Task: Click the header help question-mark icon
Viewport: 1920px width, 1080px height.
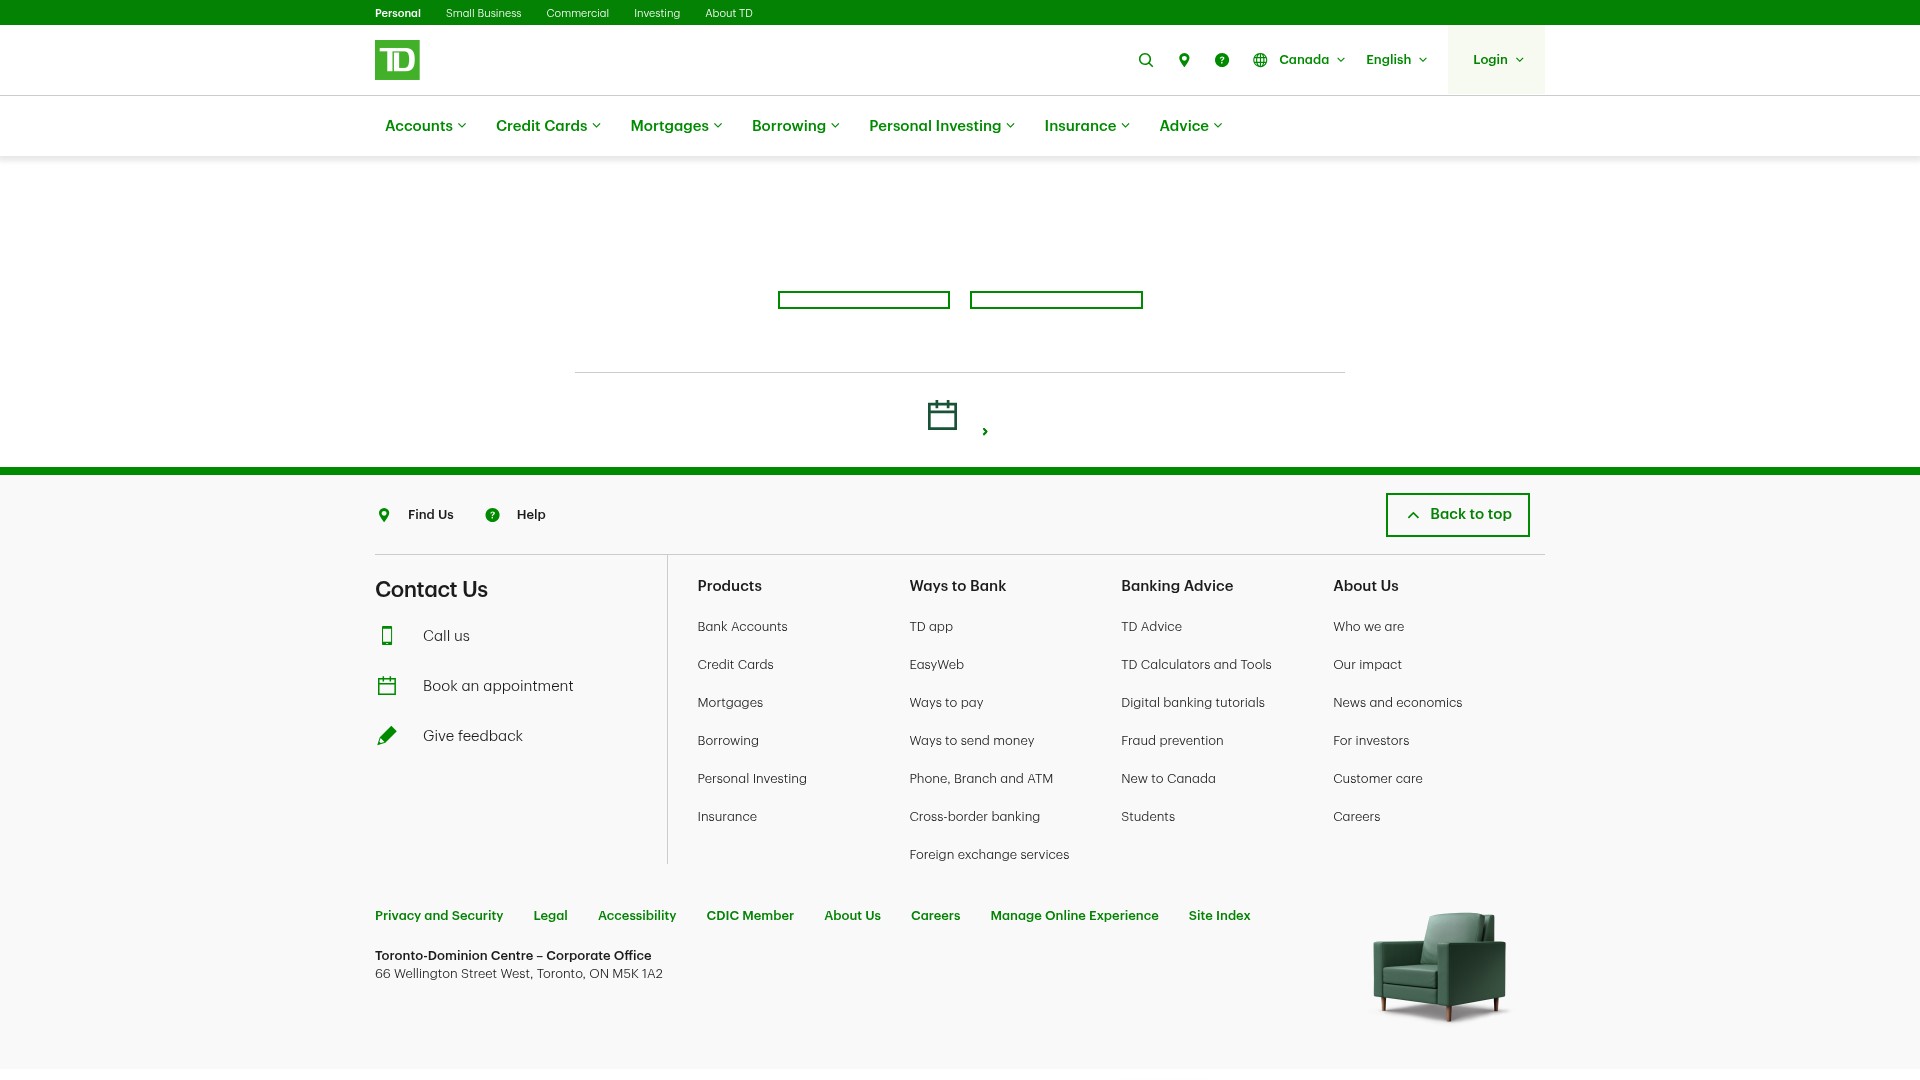Action: (x=1222, y=60)
